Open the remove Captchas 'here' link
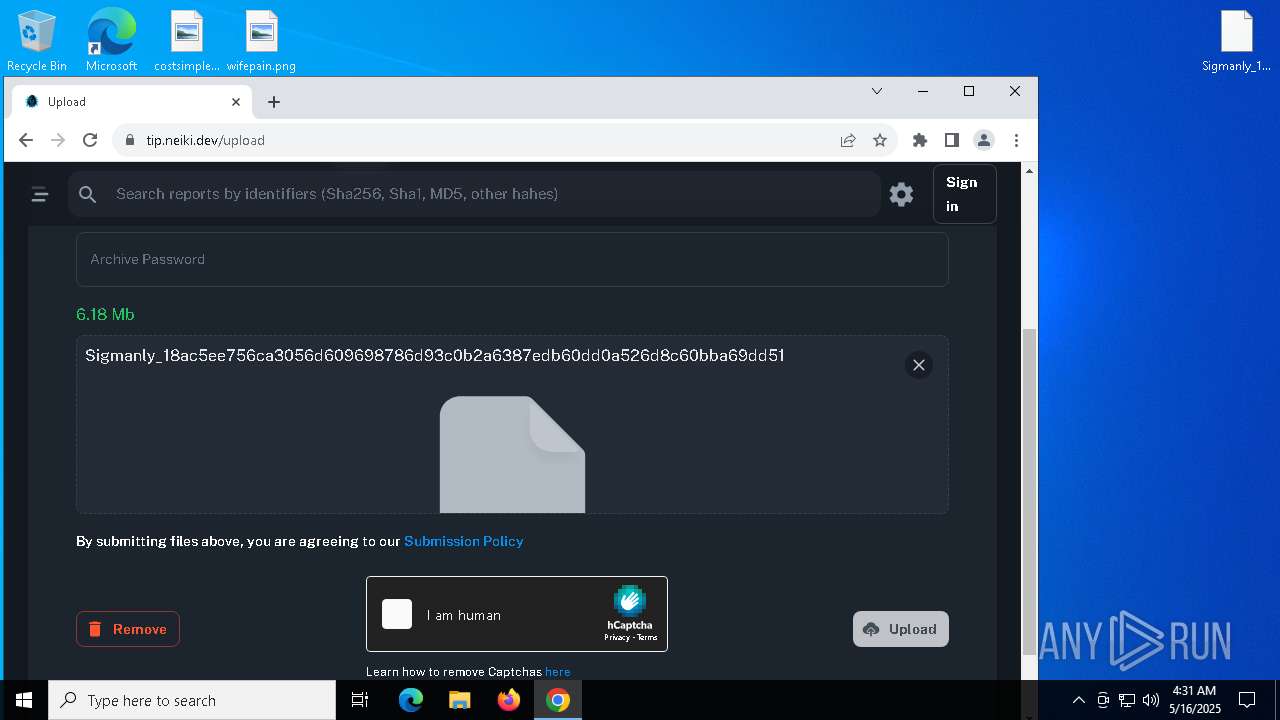Viewport: 1280px width, 720px height. click(x=558, y=672)
